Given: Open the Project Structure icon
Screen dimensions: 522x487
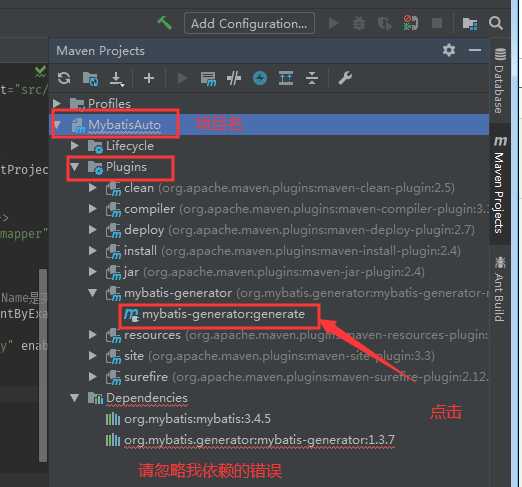Looking at the screenshot, I should pos(470,24).
